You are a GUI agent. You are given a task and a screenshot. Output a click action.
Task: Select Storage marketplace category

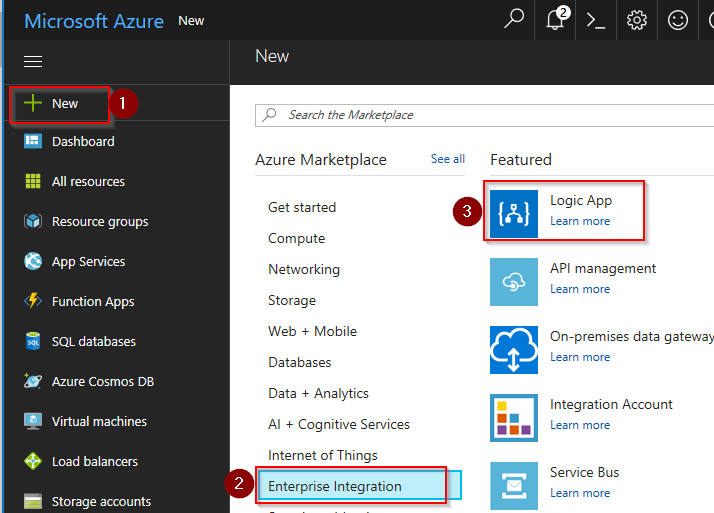click(292, 300)
